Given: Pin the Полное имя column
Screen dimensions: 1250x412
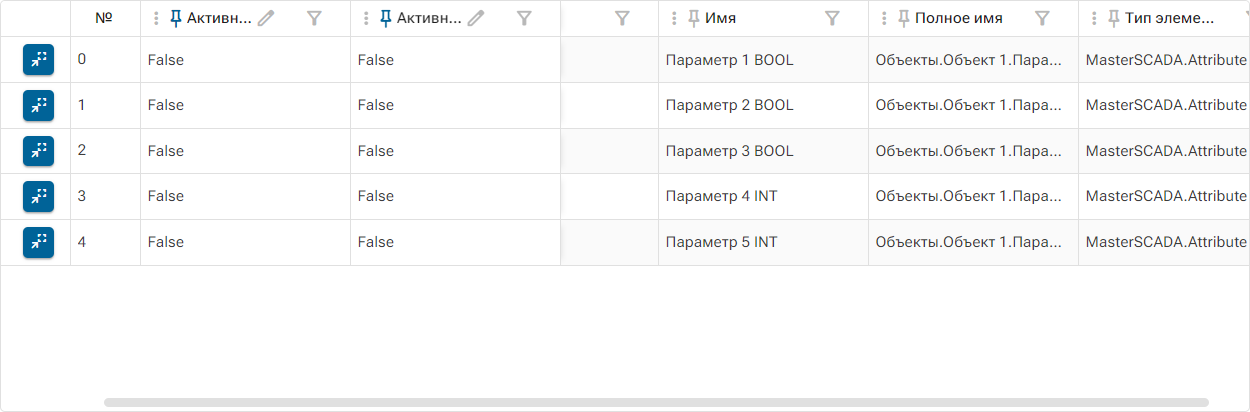Looking at the screenshot, I should [x=904, y=18].
